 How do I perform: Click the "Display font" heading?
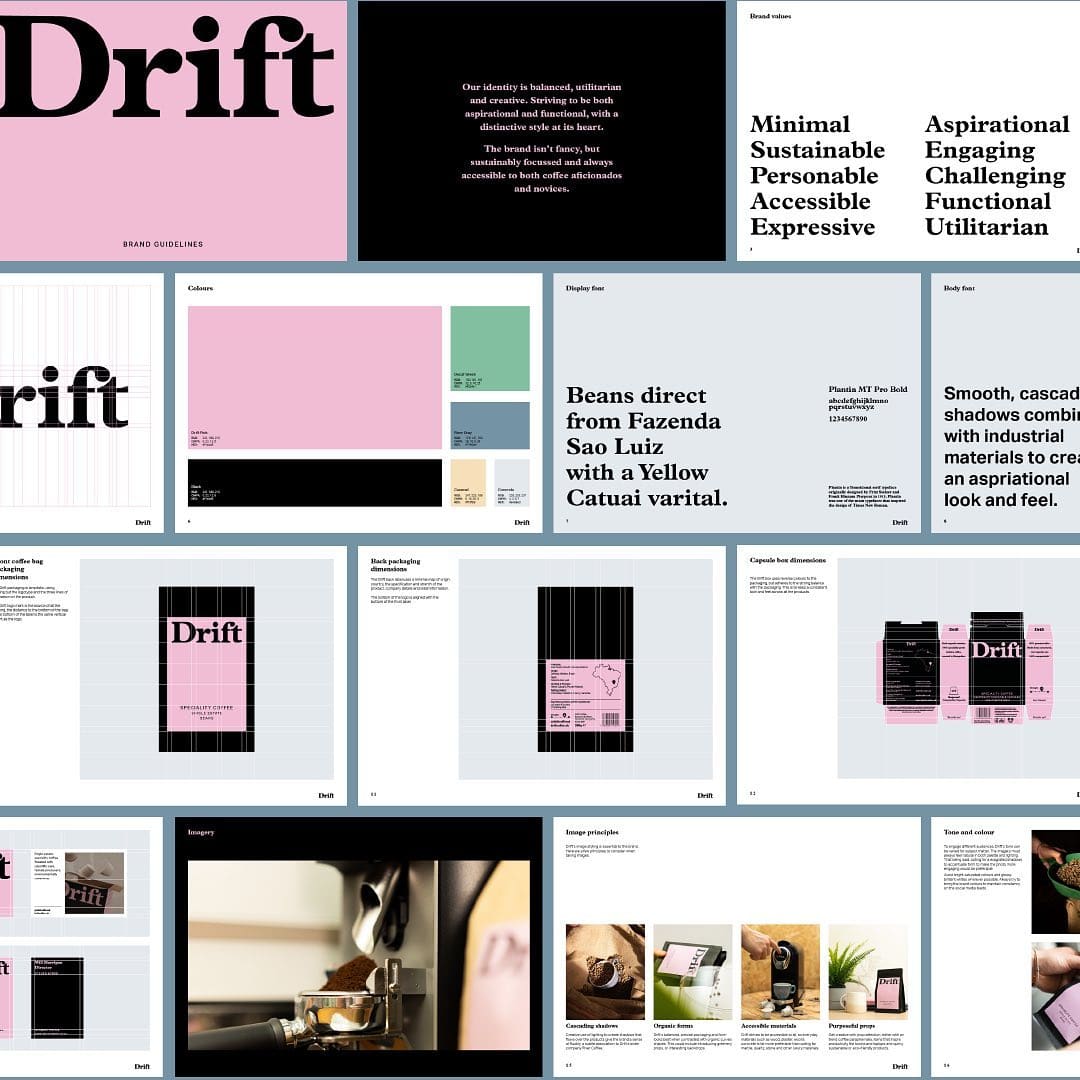pyautogui.click(x=585, y=288)
